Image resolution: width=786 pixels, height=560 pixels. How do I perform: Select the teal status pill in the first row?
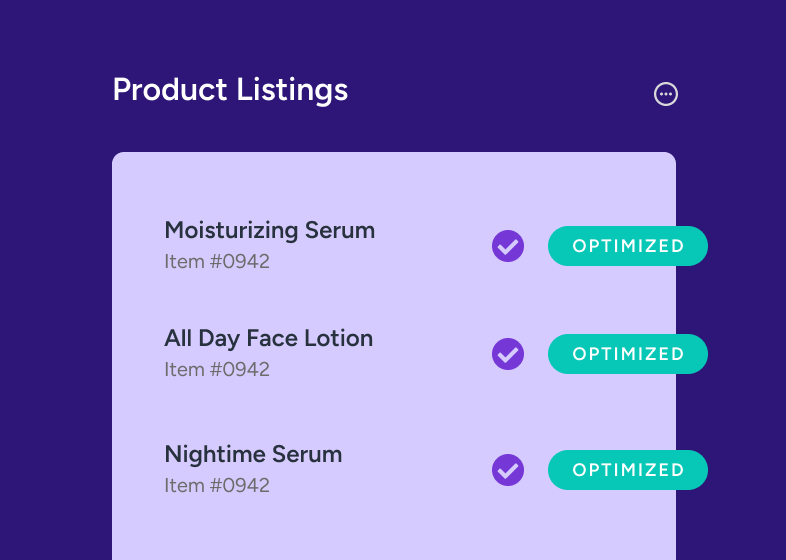tap(627, 246)
